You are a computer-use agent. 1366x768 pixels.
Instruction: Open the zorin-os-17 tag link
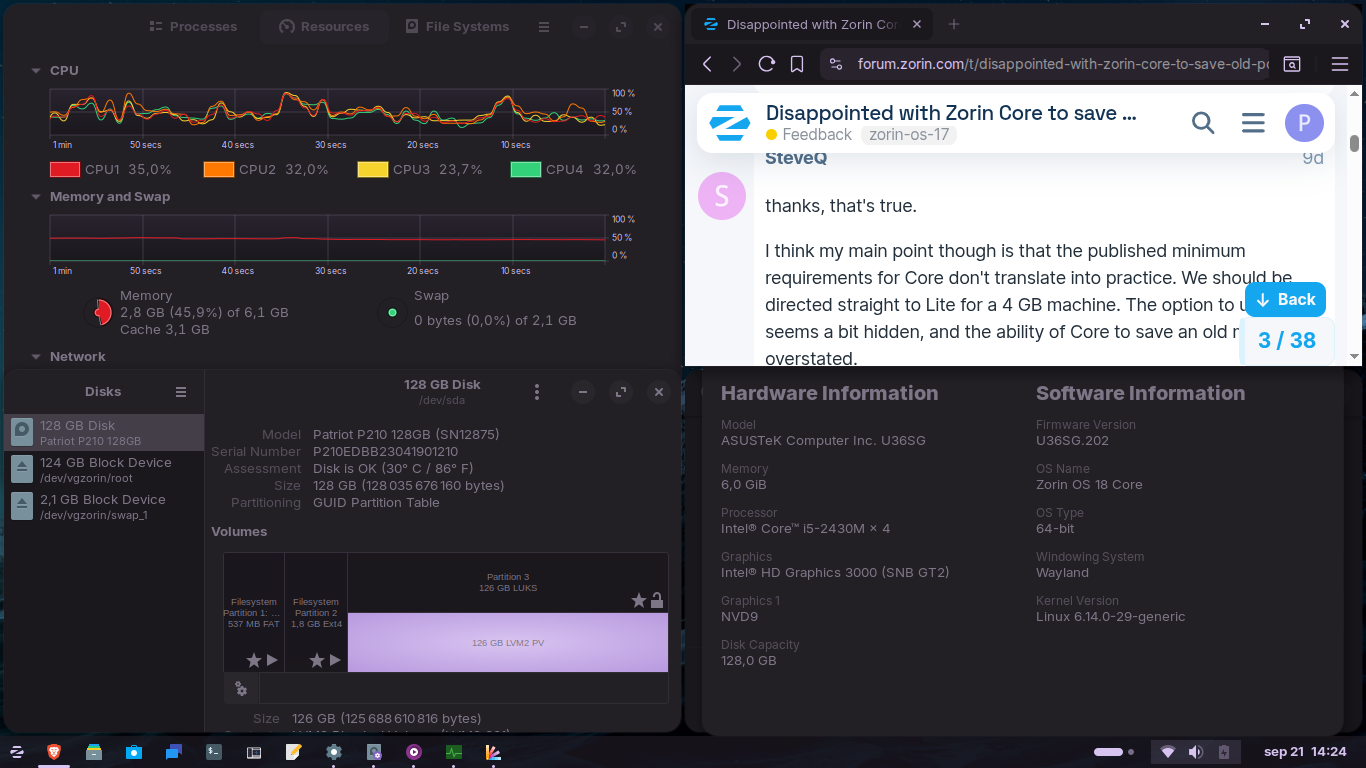[x=909, y=135]
